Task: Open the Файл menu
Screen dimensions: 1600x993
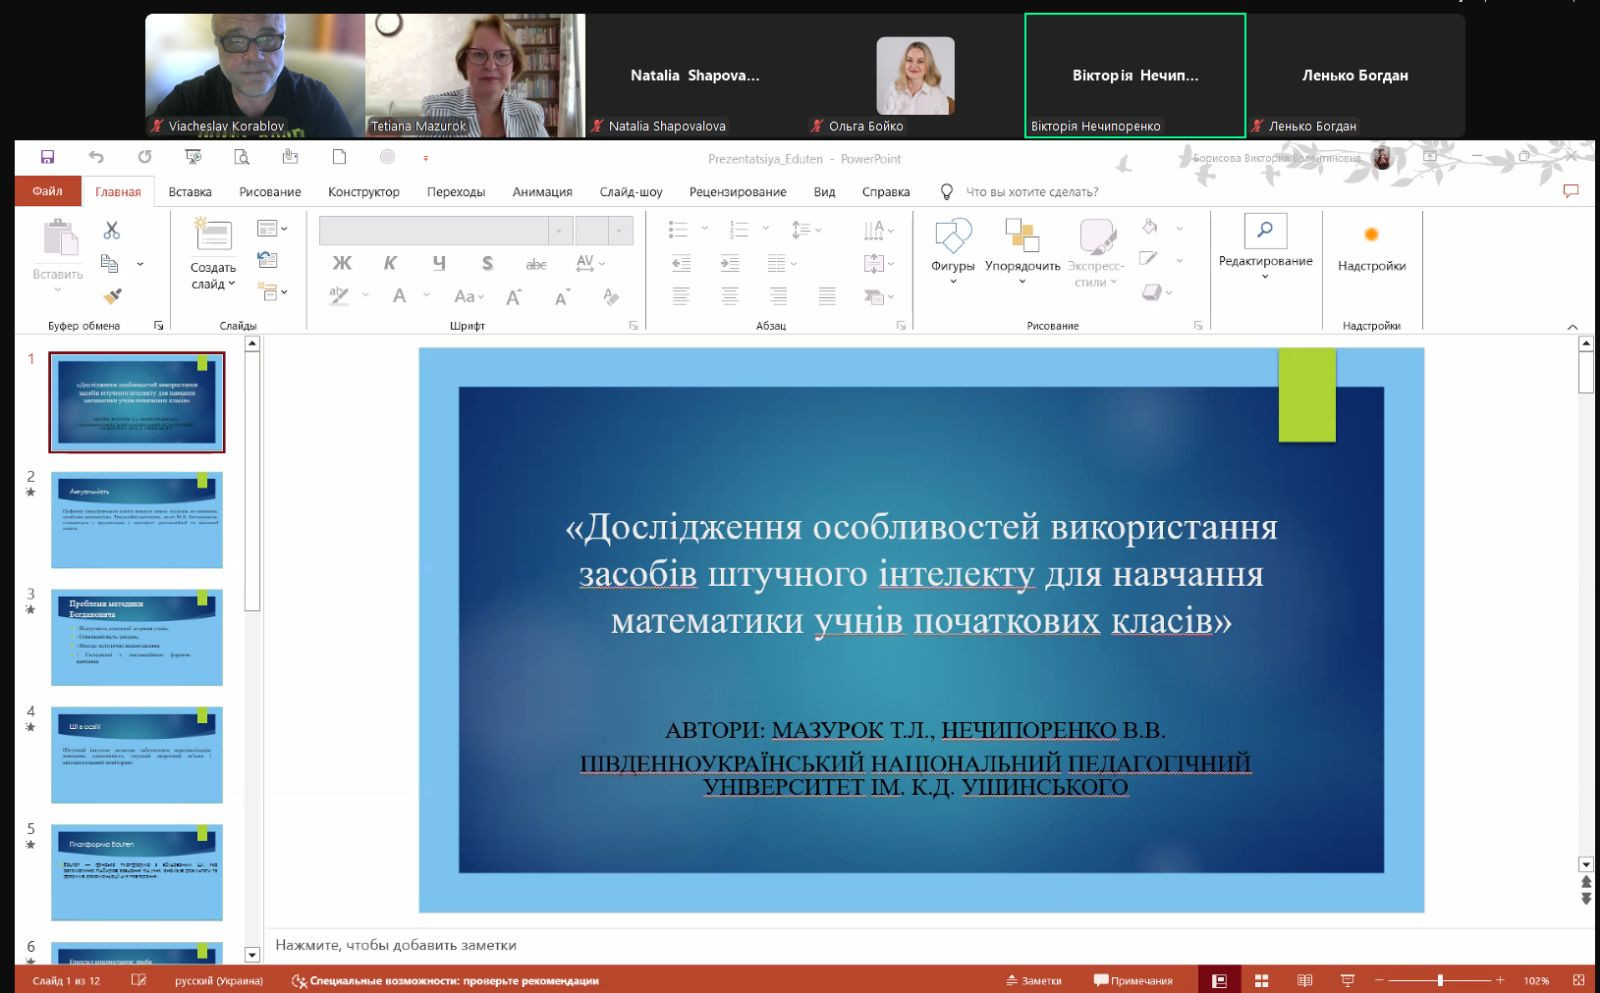Action: 47,191
